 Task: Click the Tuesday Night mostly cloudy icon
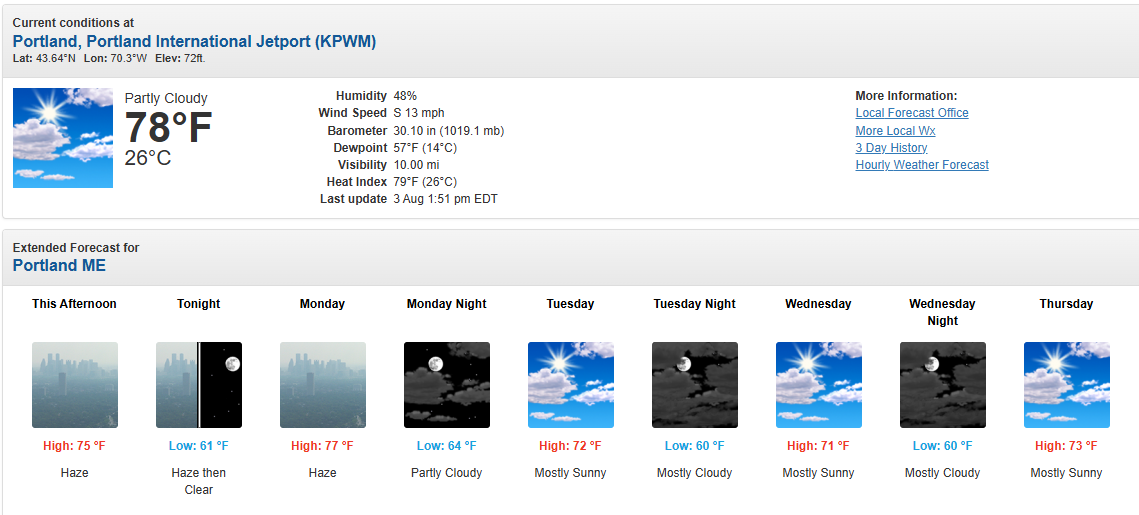point(694,385)
